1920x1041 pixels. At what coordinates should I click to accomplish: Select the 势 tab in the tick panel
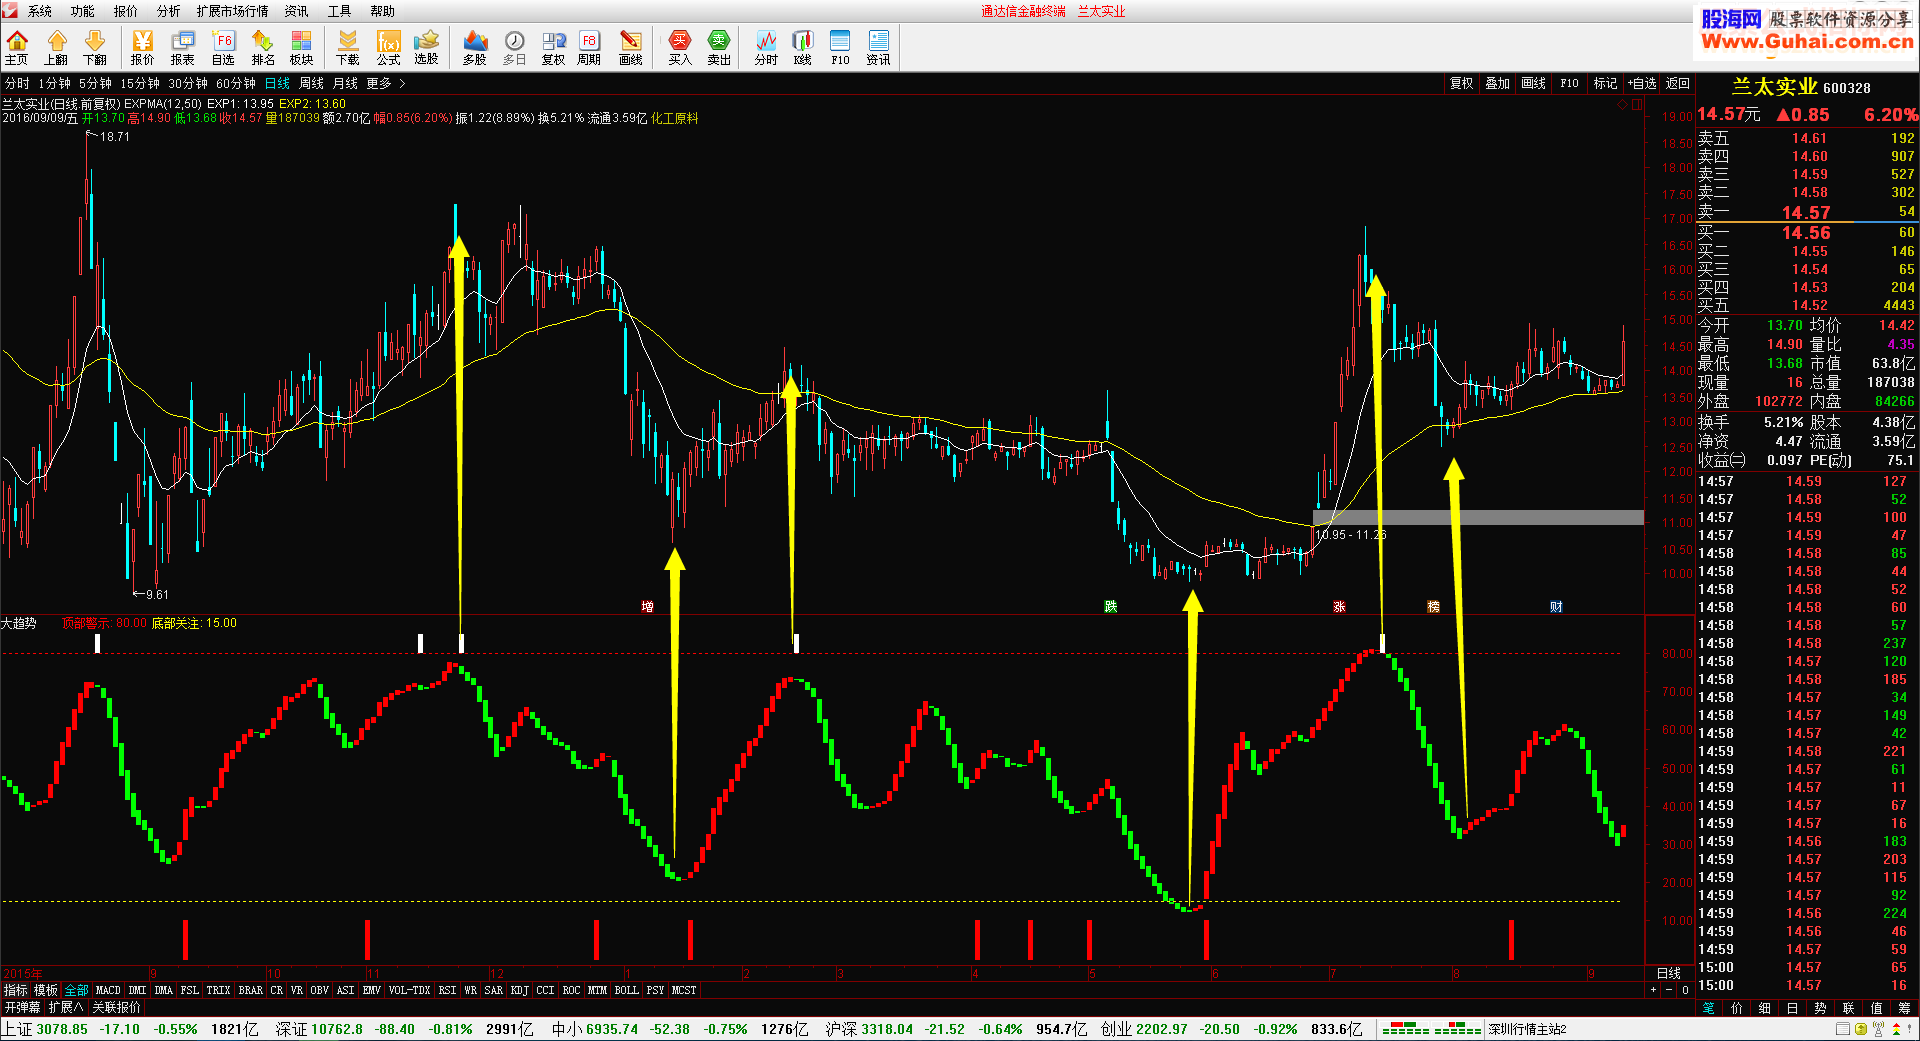pyautogui.click(x=1821, y=1008)
